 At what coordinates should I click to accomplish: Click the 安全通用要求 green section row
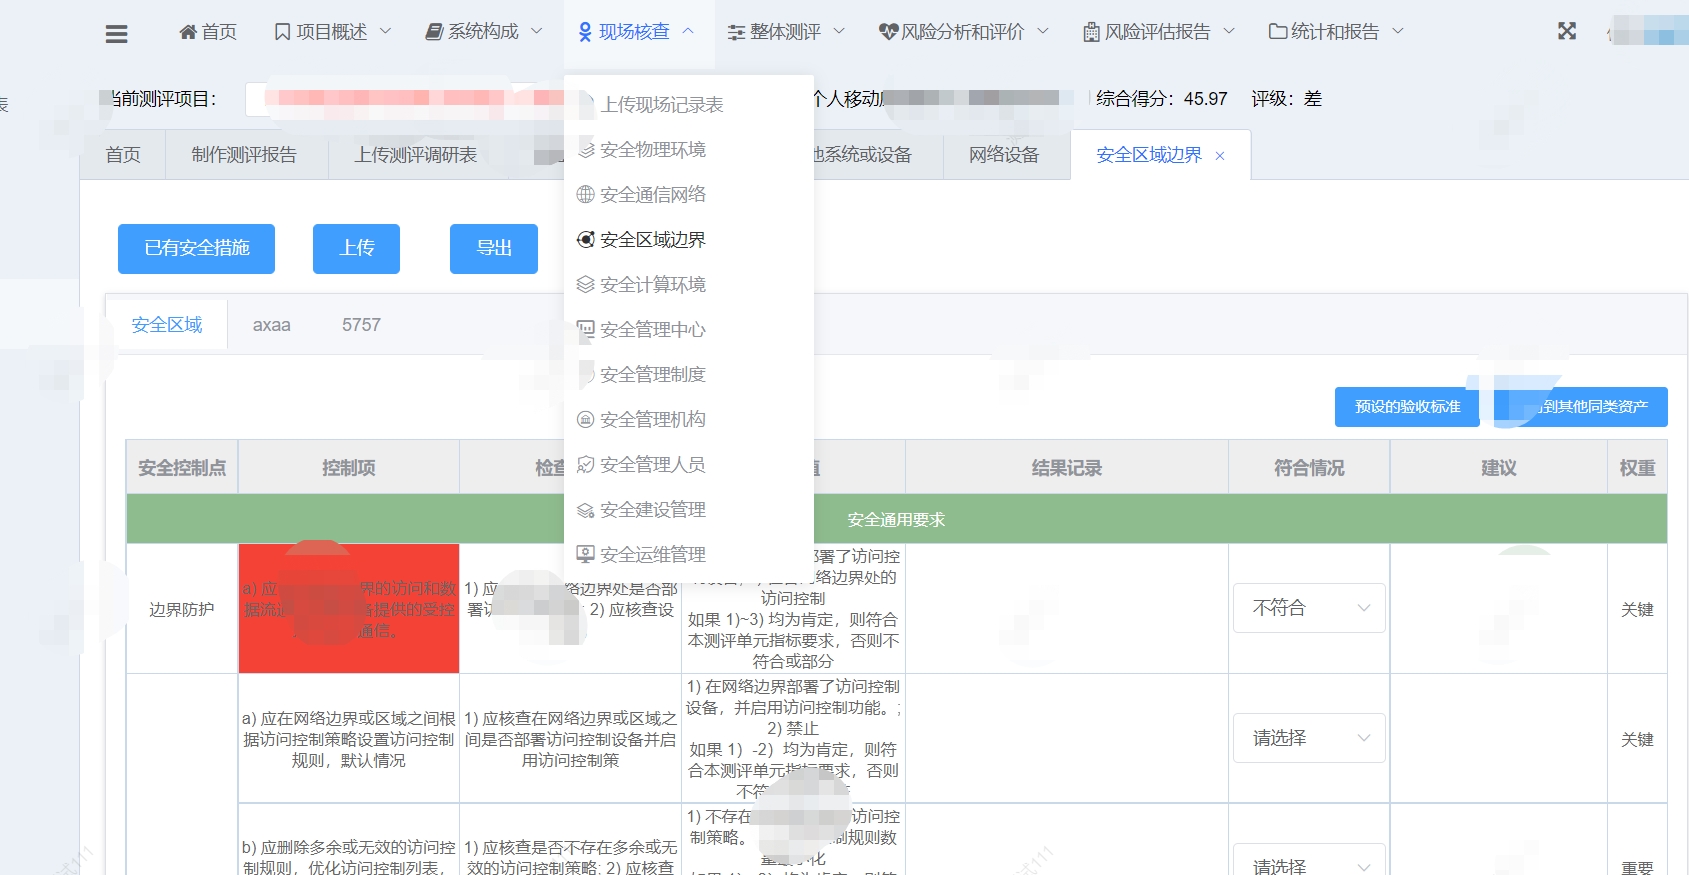[896, 519]
